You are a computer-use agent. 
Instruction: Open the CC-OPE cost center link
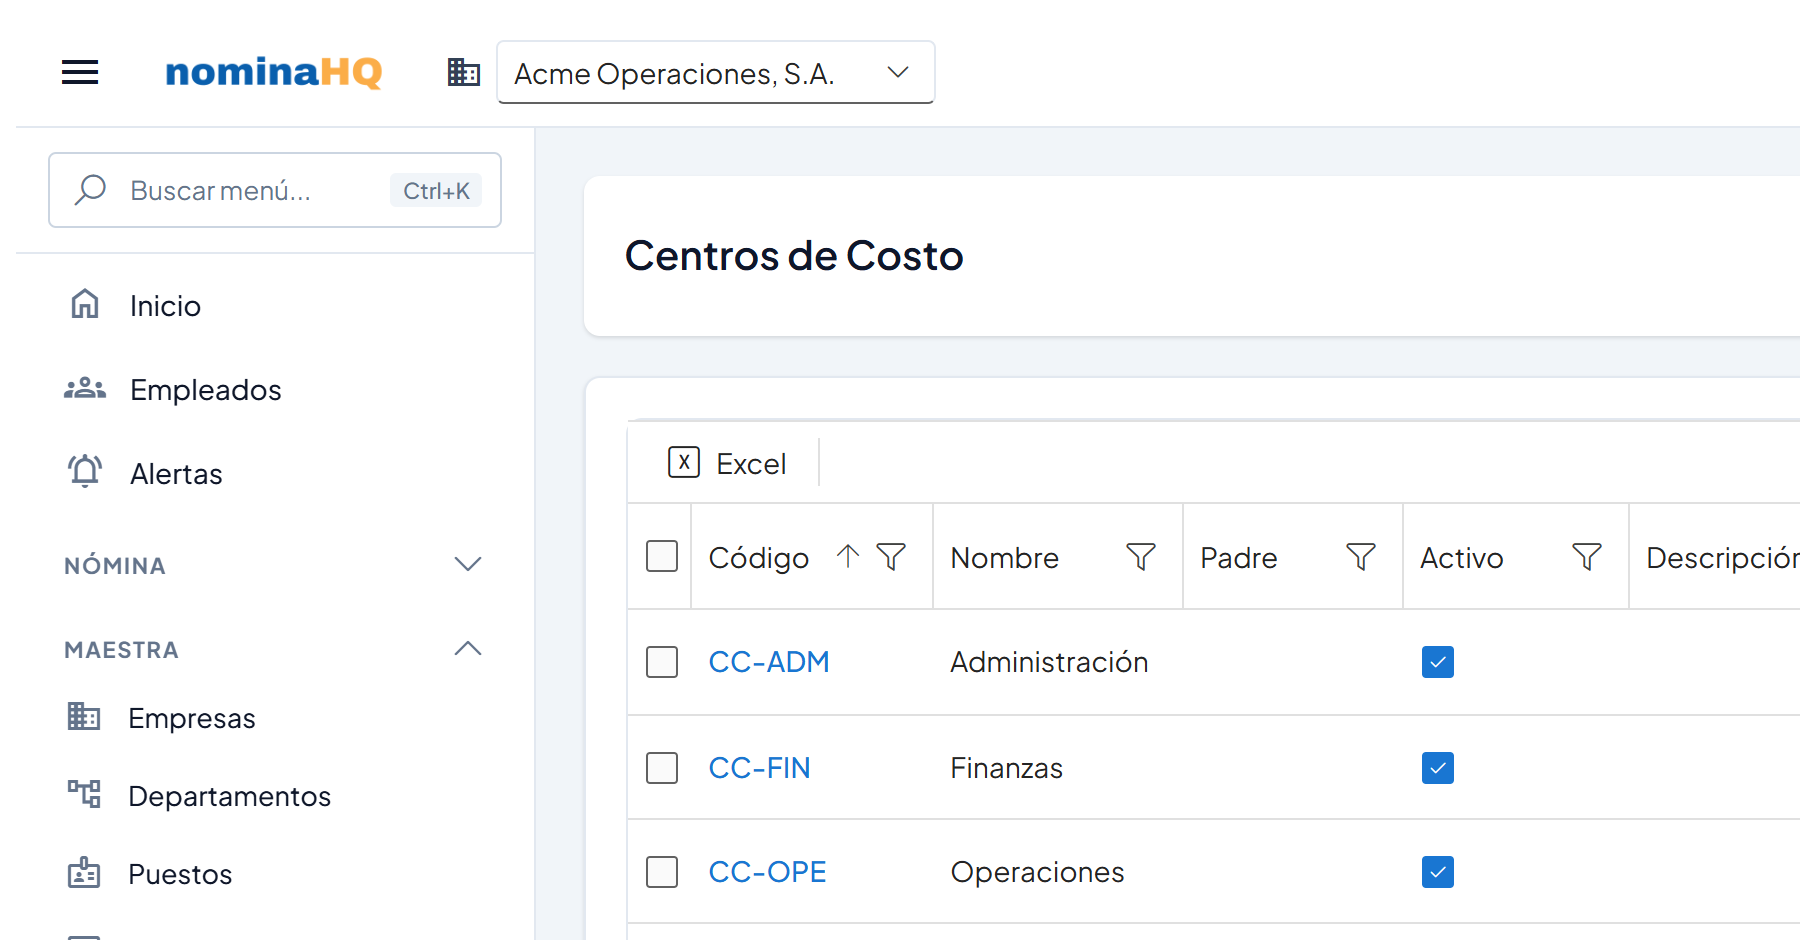[767, 872]
